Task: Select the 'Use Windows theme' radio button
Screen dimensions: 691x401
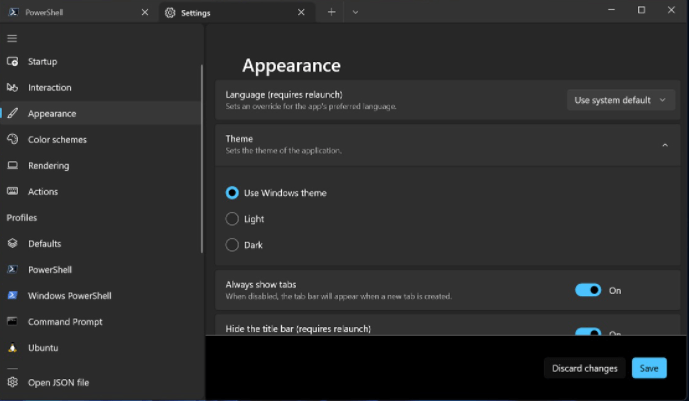Action: 232,193
